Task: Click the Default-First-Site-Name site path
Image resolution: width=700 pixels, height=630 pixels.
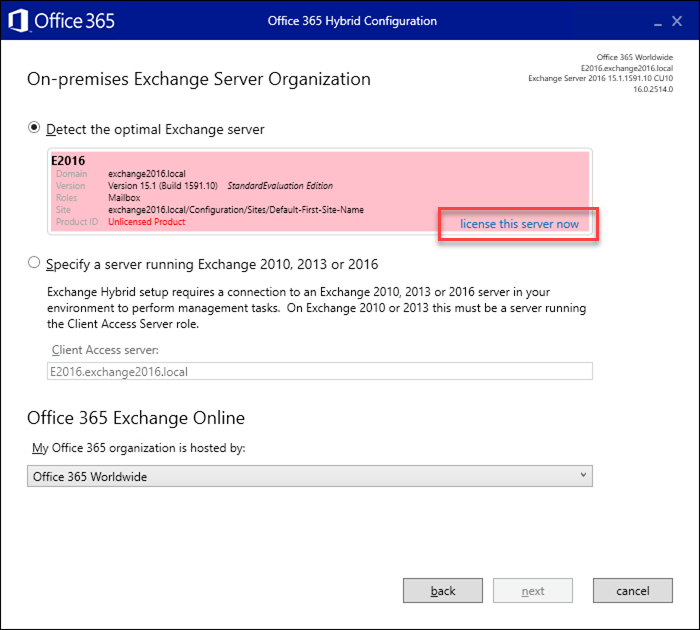Action: click(x=236, y=210)
